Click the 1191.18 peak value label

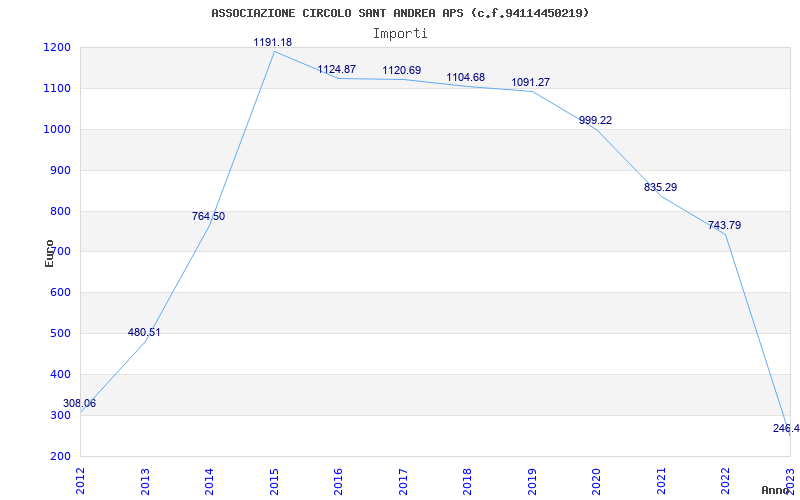[x=273, y=42]
